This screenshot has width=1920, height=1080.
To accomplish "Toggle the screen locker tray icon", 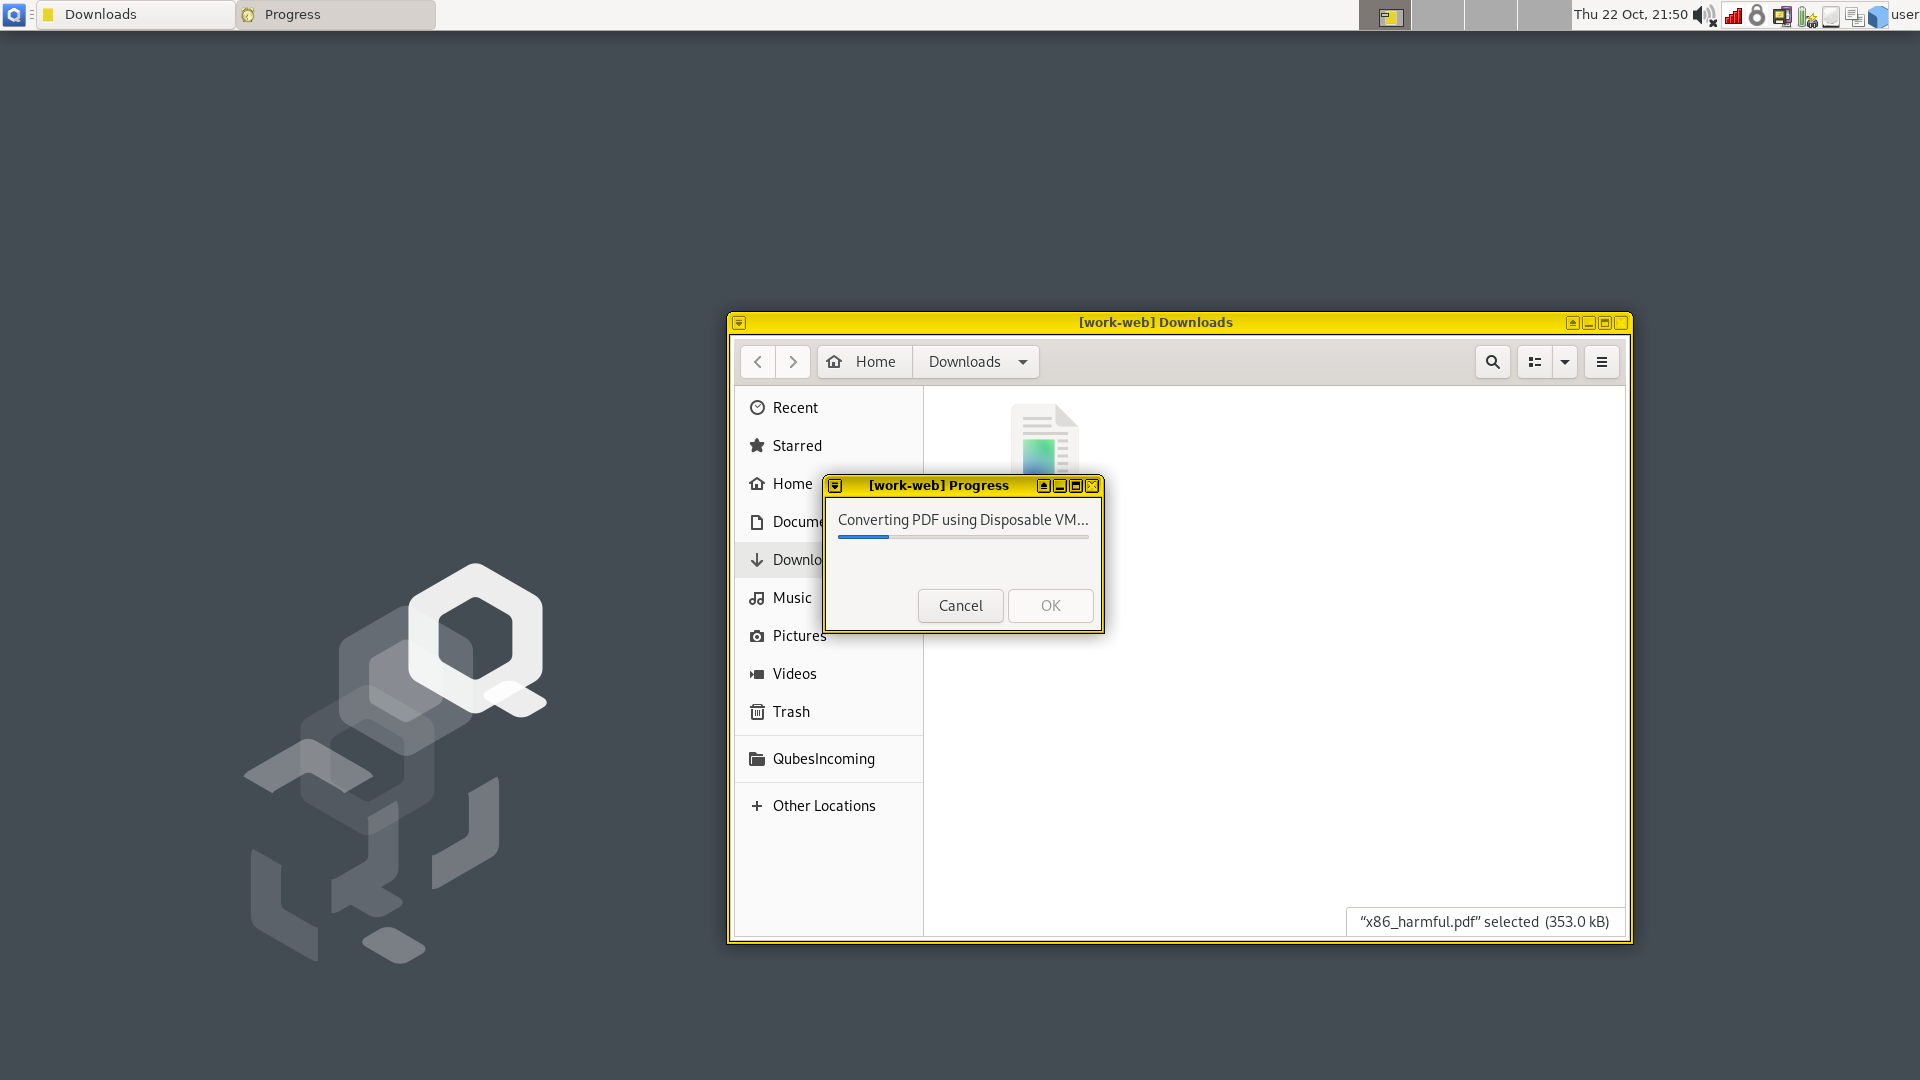I will point(1757,15).
